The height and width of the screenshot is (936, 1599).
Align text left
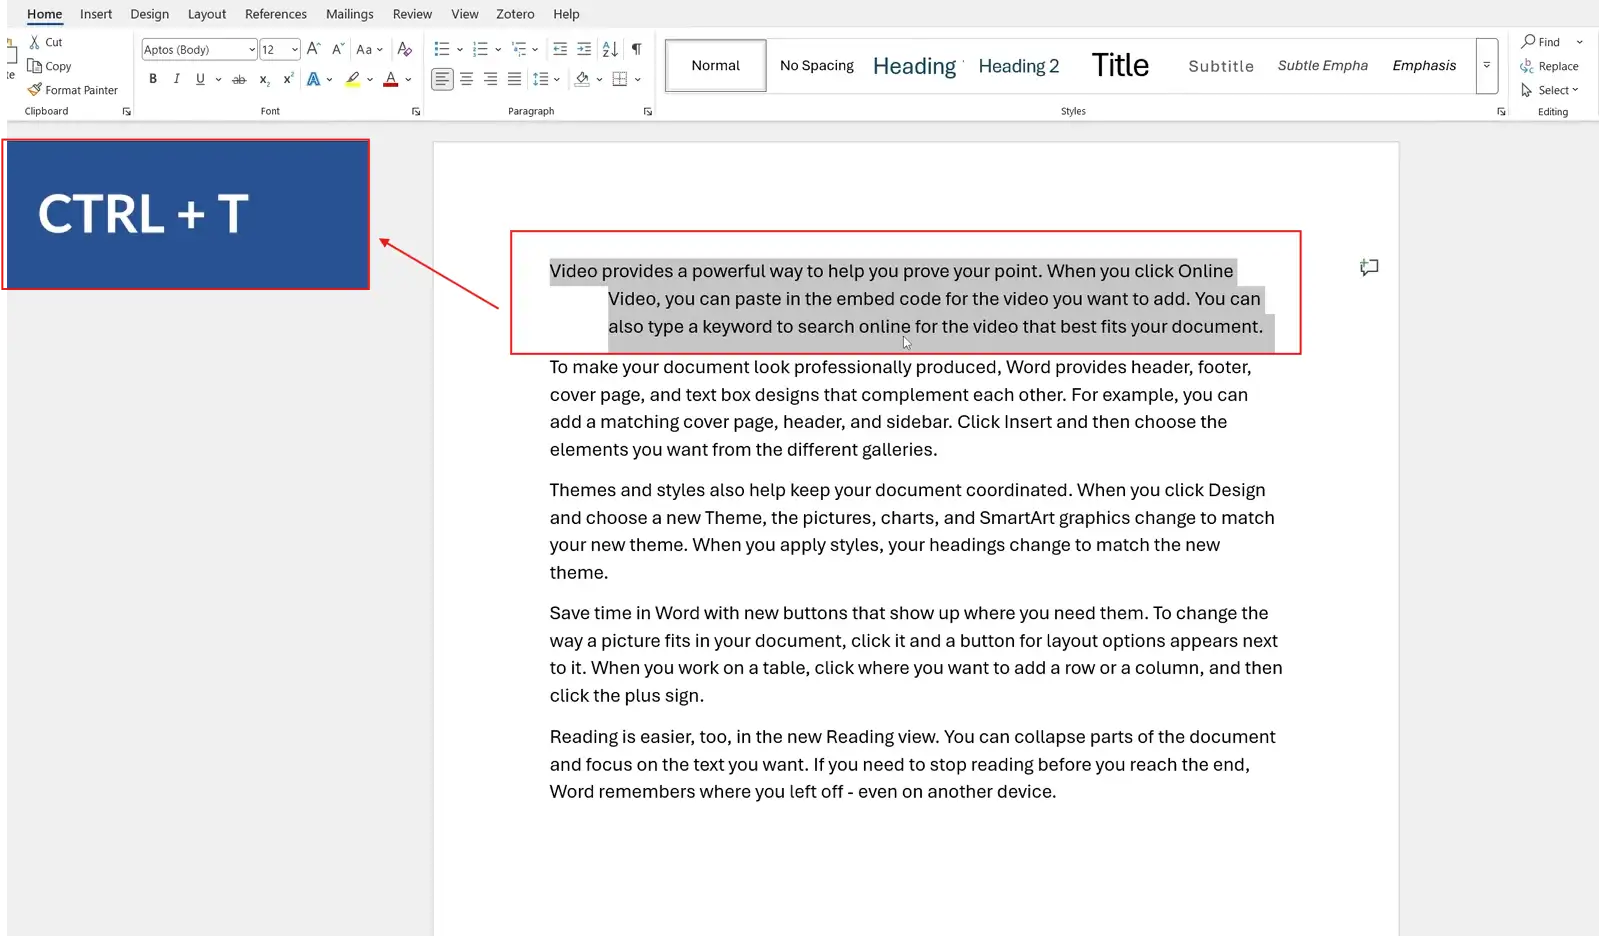[x=442, y=79]
